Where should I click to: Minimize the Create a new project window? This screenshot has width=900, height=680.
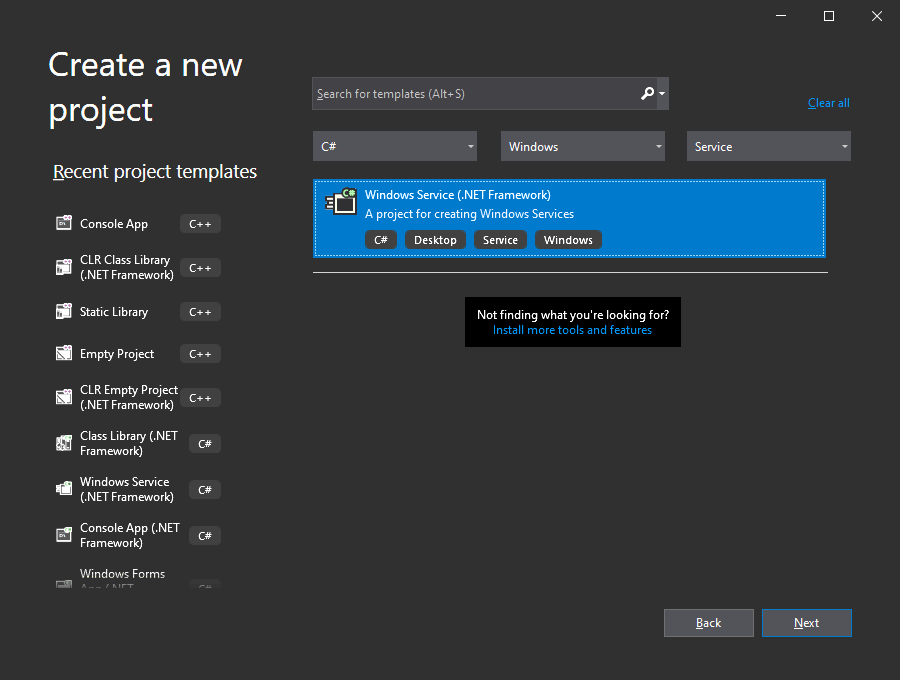click(x=781, y=16)
